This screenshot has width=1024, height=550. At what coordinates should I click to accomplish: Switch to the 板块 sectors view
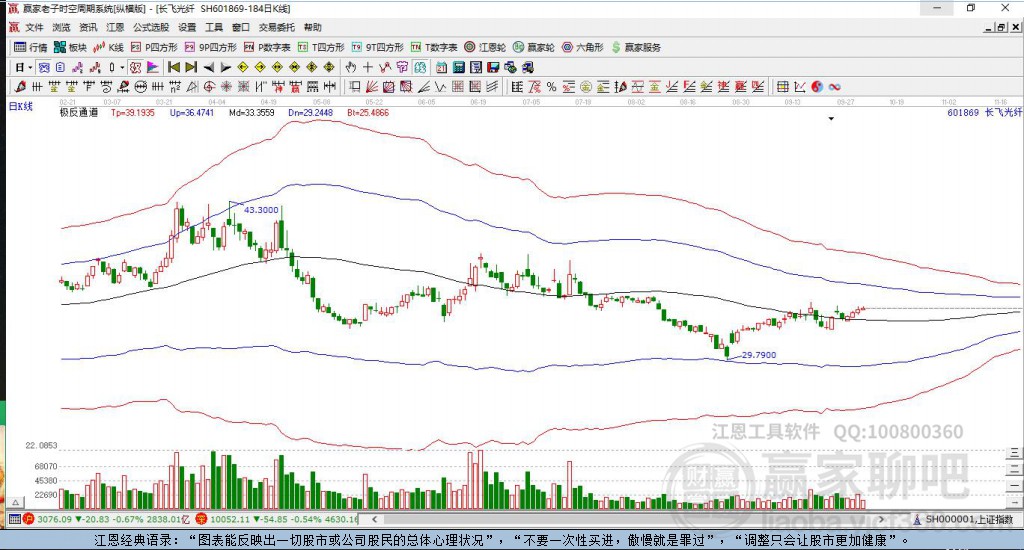[70, 47]
